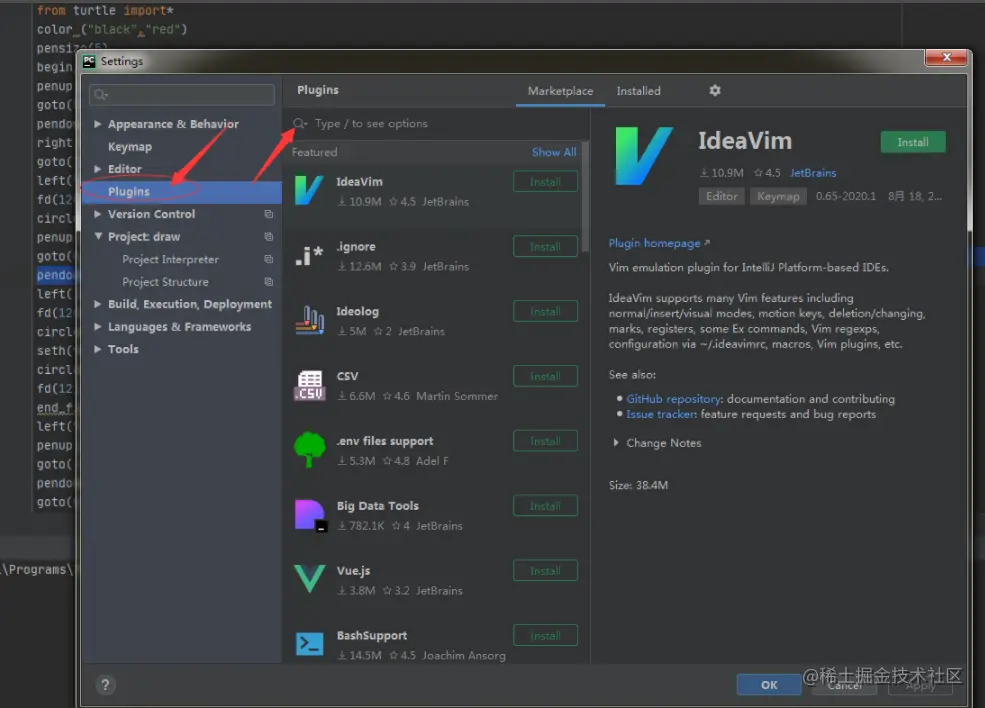Click the 'Size: 38.4M' text
The width and height of the screenshot is (985, 708).
pyautogui.click(x=638, y=485)
